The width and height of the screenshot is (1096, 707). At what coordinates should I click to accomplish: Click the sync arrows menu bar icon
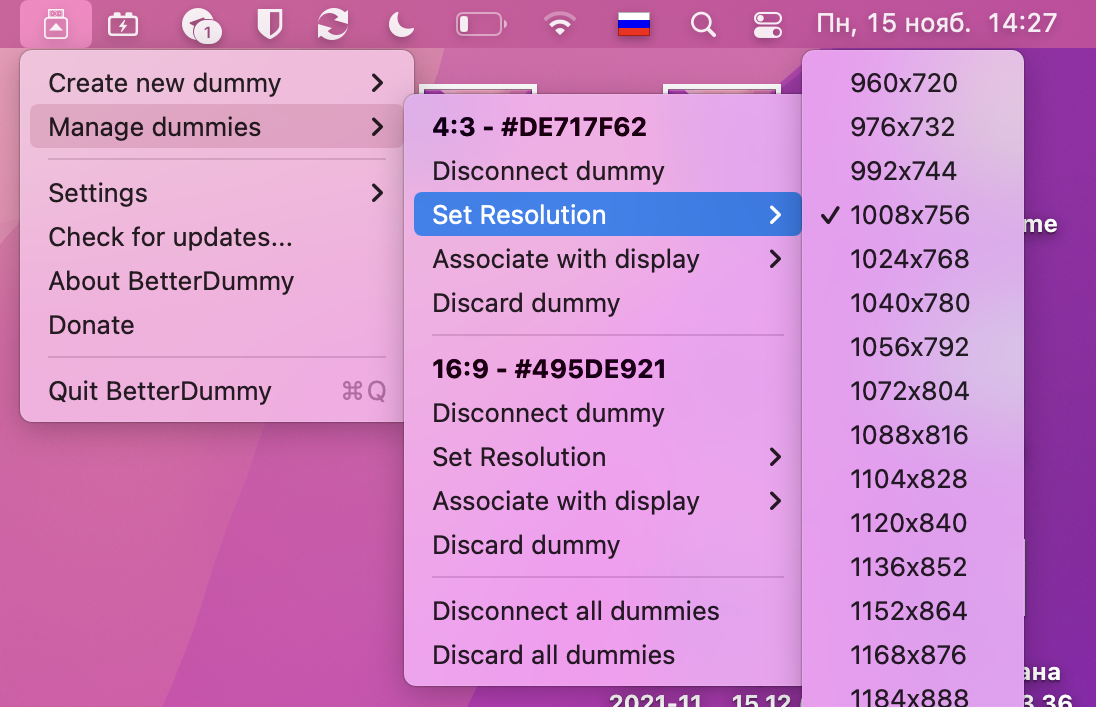[x=334, y=24]
